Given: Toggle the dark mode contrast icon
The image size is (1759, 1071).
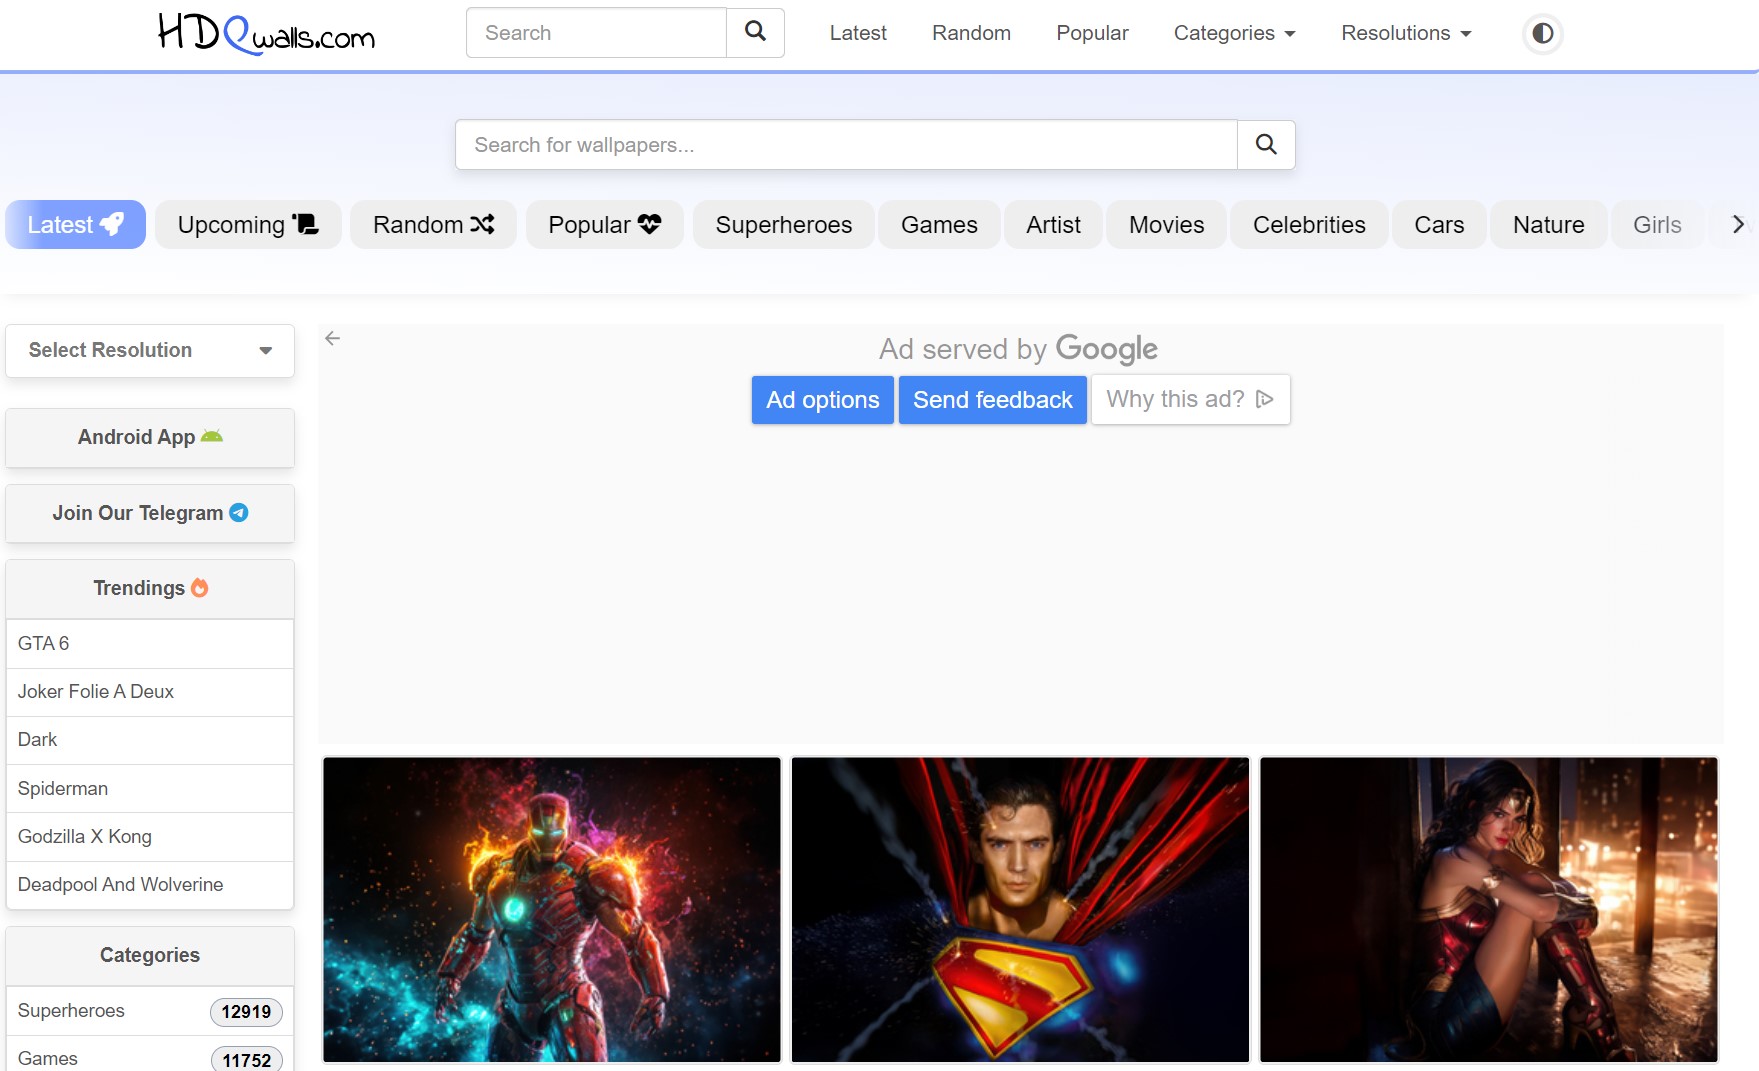Looking at the screenshot, I should pyautogui.click(x=1543, y=33).
